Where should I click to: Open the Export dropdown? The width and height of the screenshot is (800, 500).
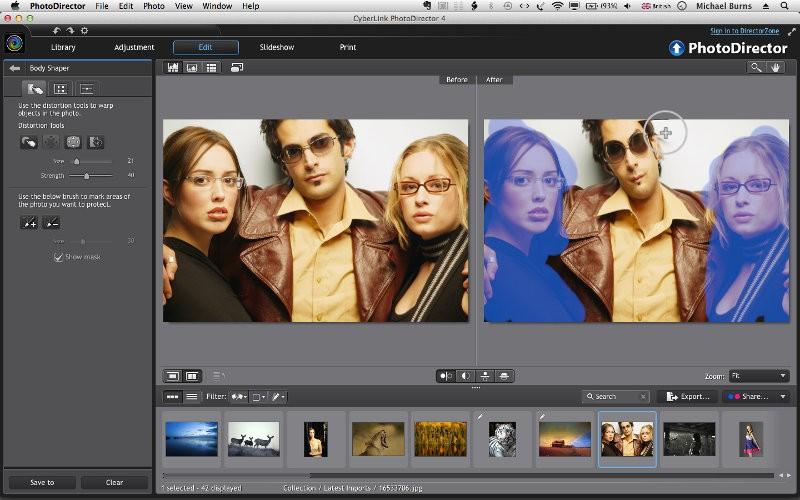coord(686,397)
